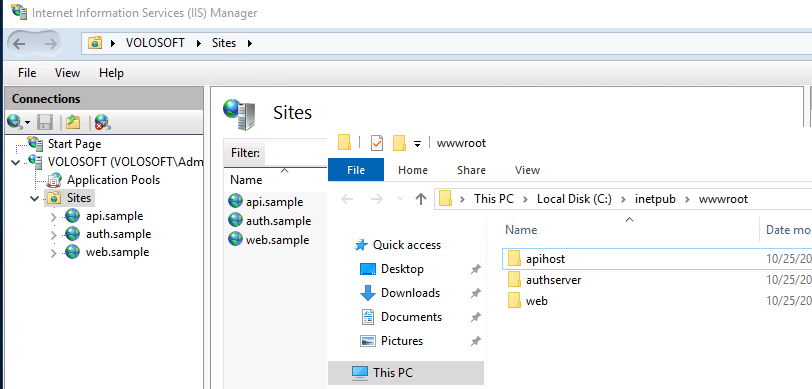
Task: Switch to the Explorer View tab
Action: tap(527, 170)
